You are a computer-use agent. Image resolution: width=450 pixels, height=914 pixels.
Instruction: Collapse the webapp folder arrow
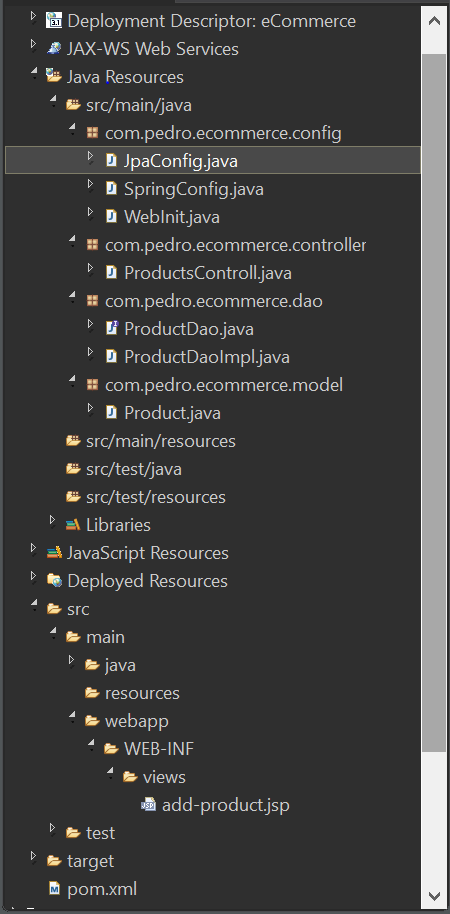(72, 718)
